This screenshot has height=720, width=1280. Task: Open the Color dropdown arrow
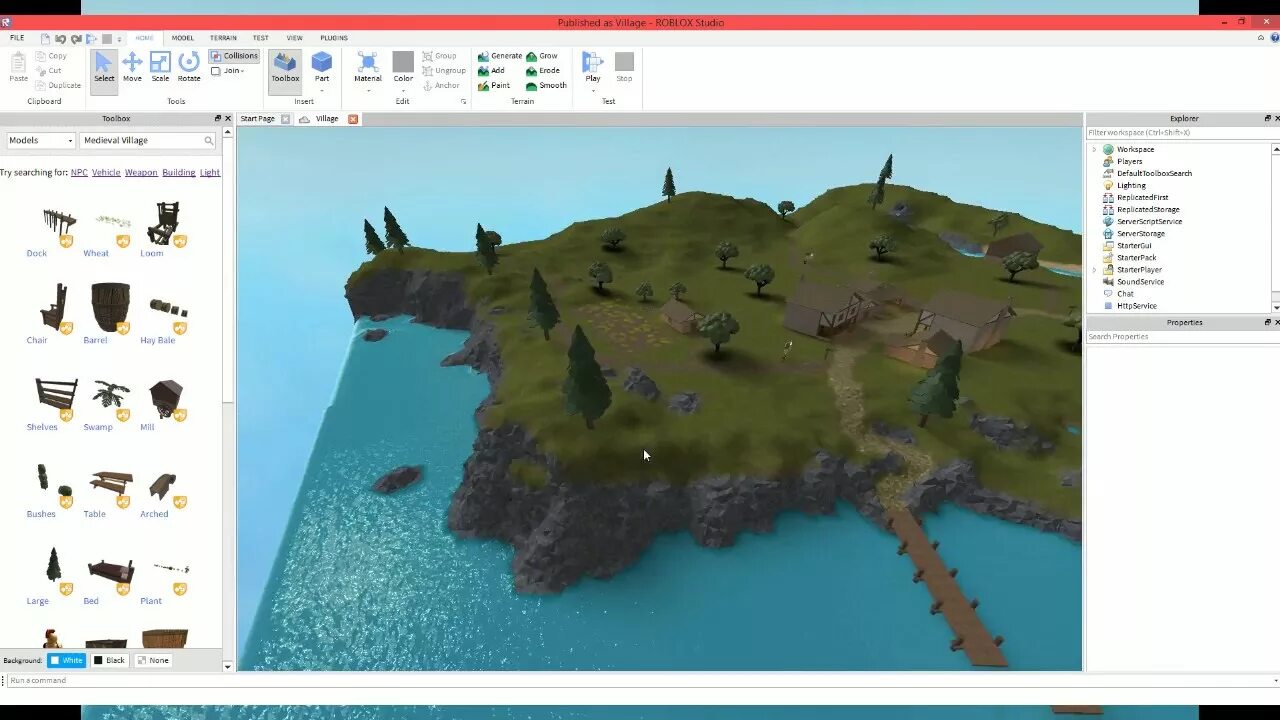(x=403, y=91)
